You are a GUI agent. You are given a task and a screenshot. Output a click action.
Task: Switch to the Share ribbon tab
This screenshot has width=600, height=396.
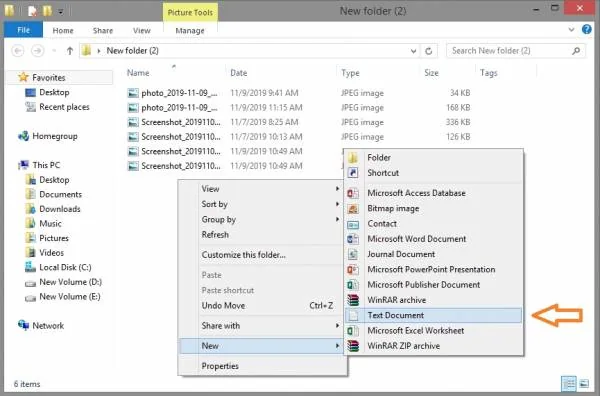click(103, 31)
